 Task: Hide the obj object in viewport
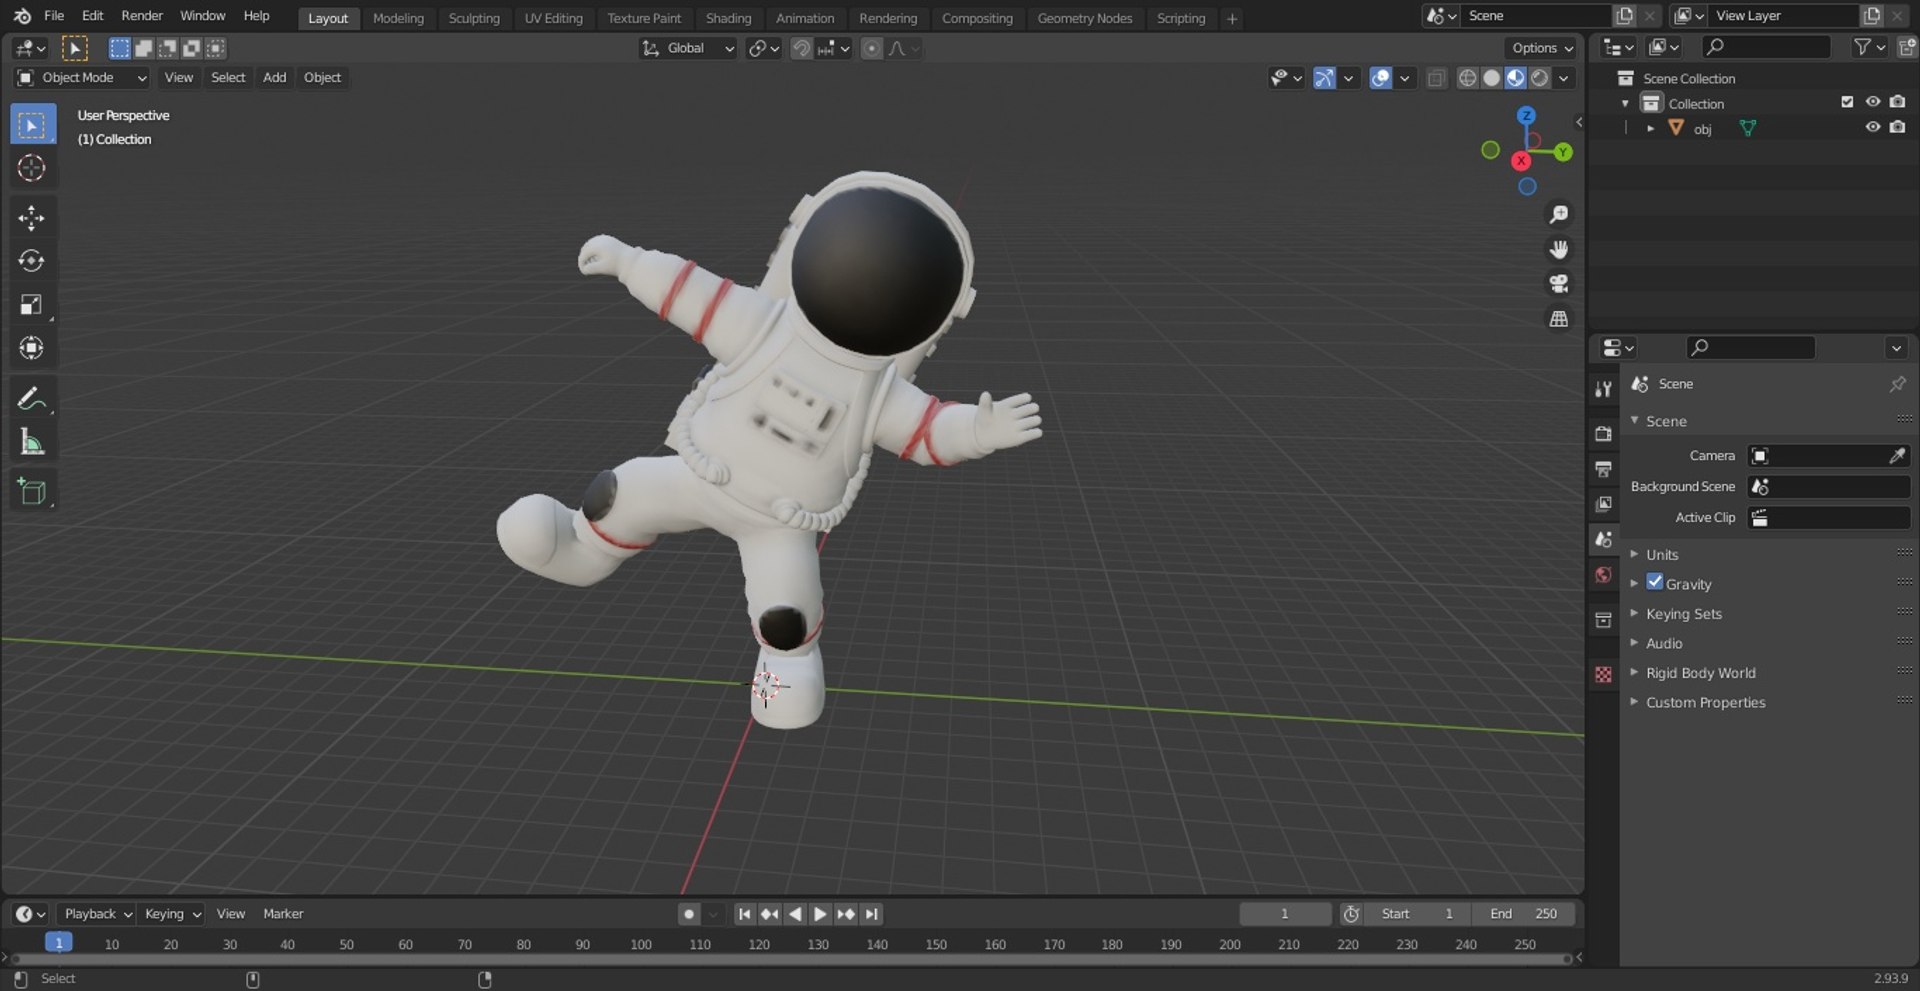1872,128
